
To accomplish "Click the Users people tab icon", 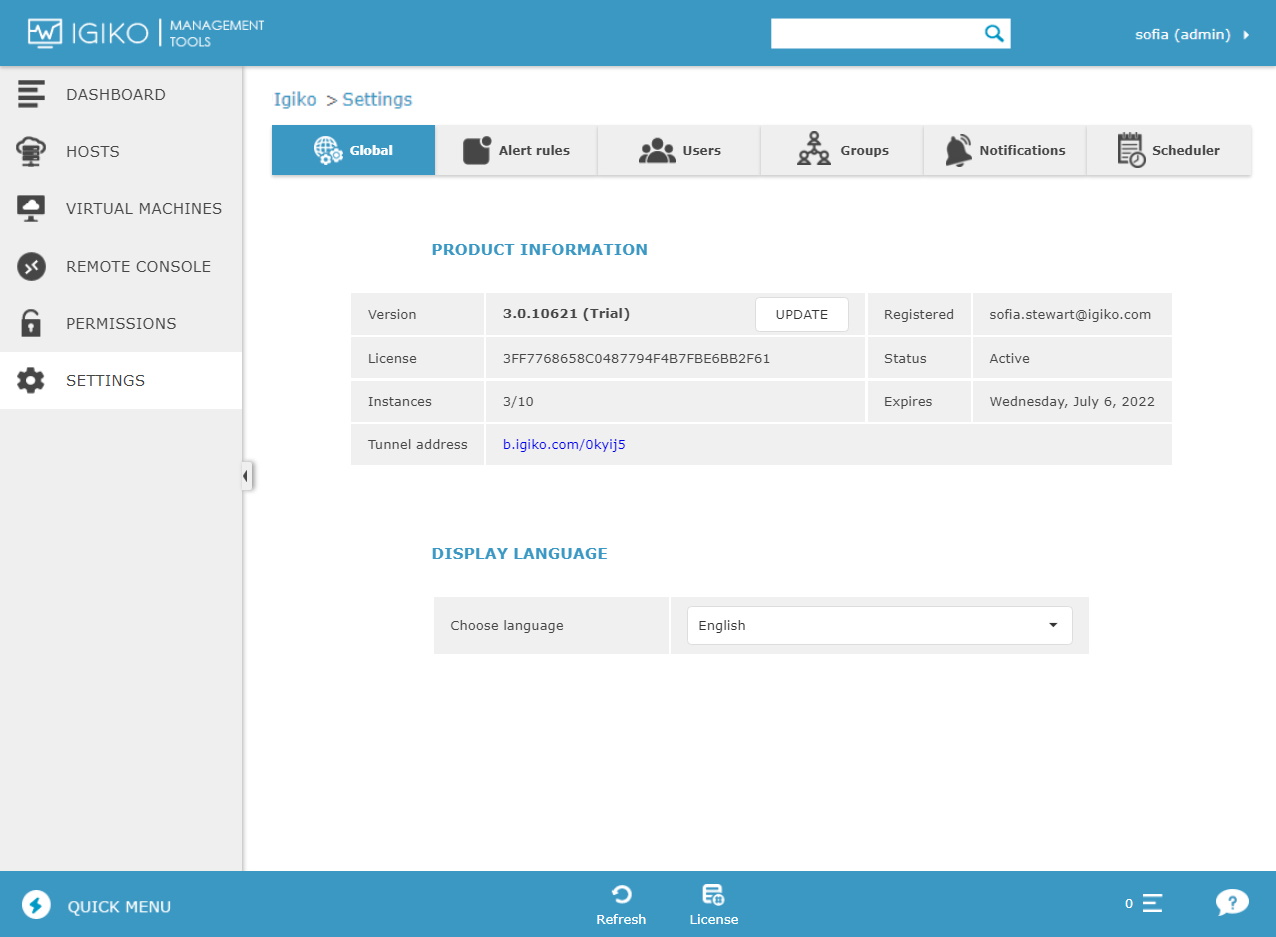I will pyautogui.click(x=657, y=151).
